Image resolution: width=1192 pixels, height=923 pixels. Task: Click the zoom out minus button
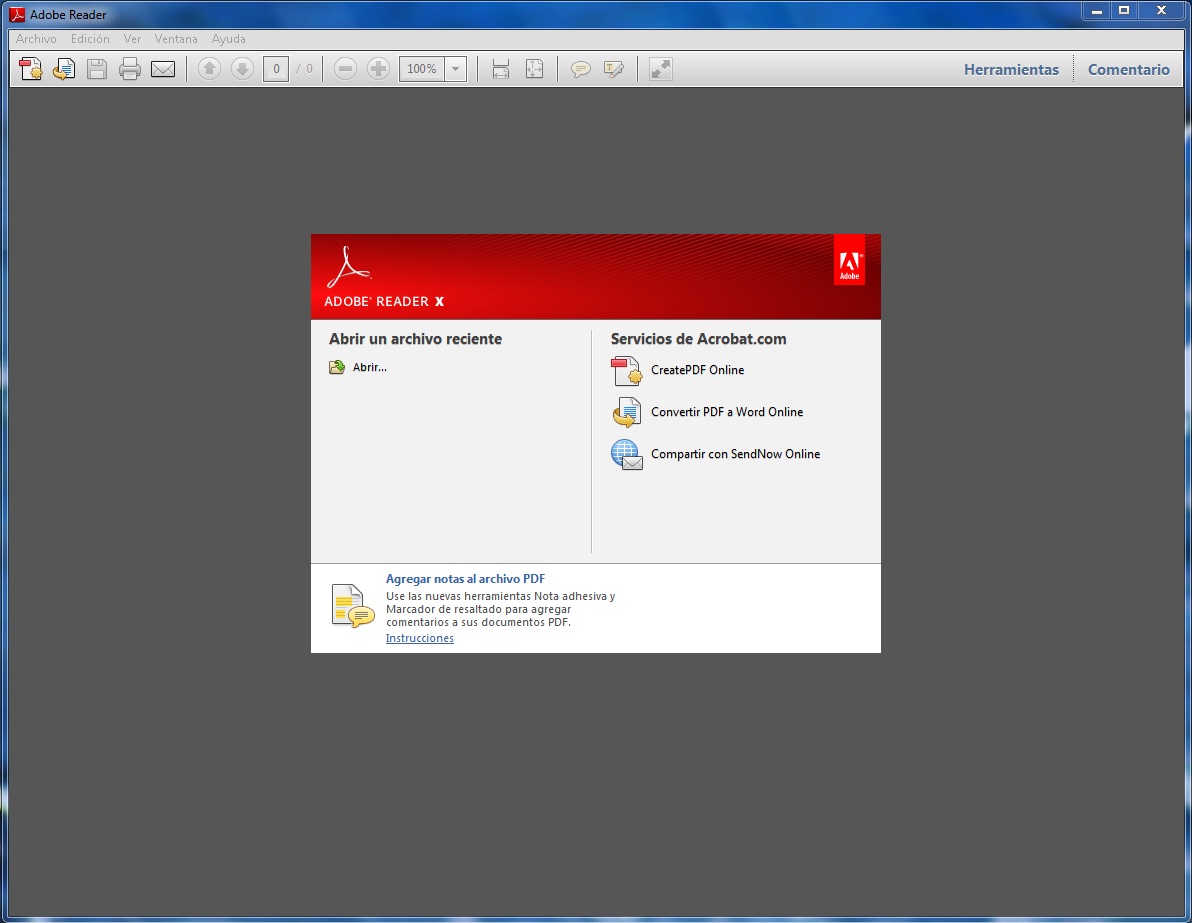[345, 69]
